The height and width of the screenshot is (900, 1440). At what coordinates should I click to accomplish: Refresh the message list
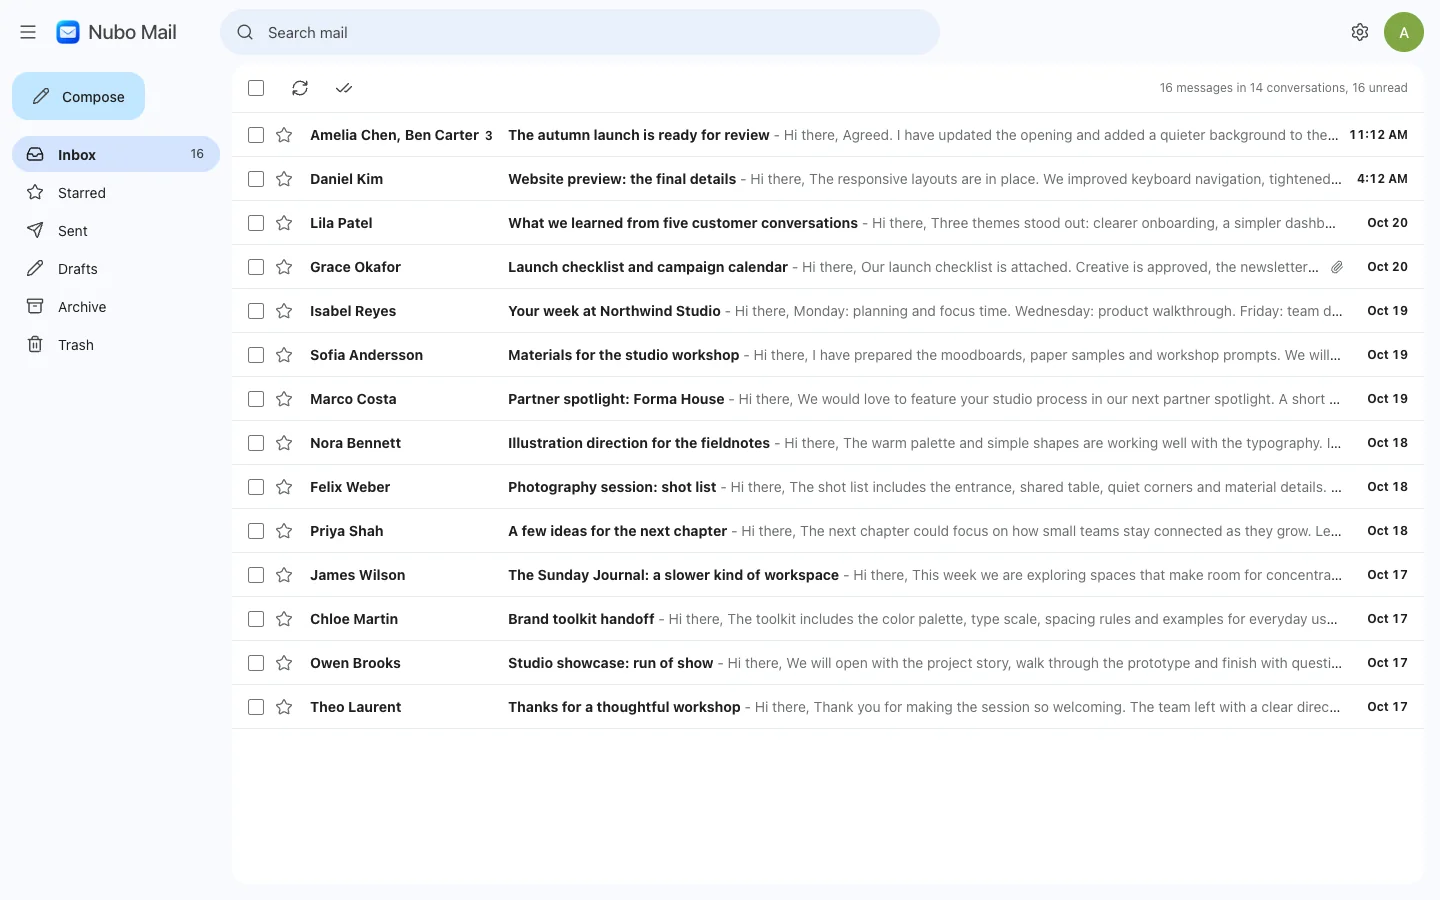(300, 88)
